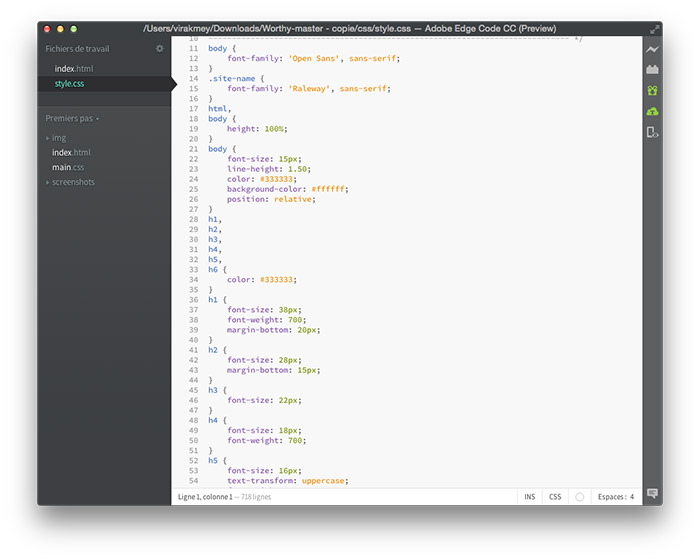The height and width of the screenshot is (559, 700).
Task: Open the Extension Manager brick icon
Action: coord(652,70)
